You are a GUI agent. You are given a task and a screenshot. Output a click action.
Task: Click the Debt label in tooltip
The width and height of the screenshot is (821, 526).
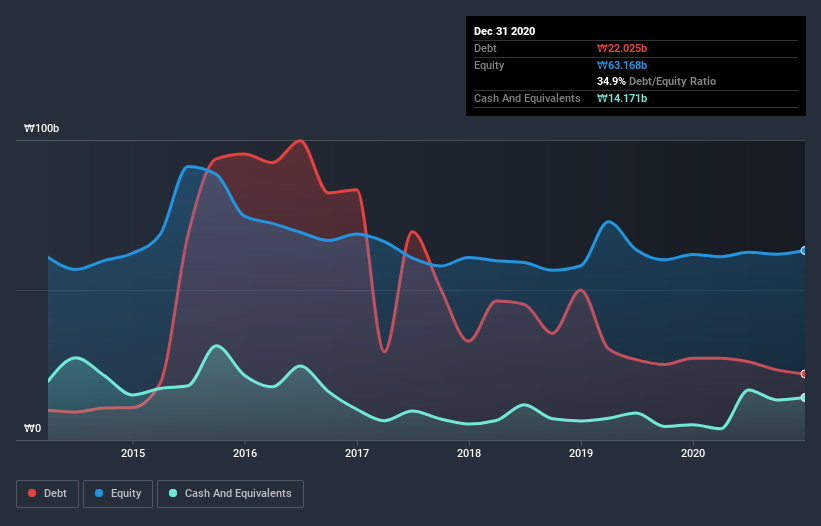tap(485, 48)
